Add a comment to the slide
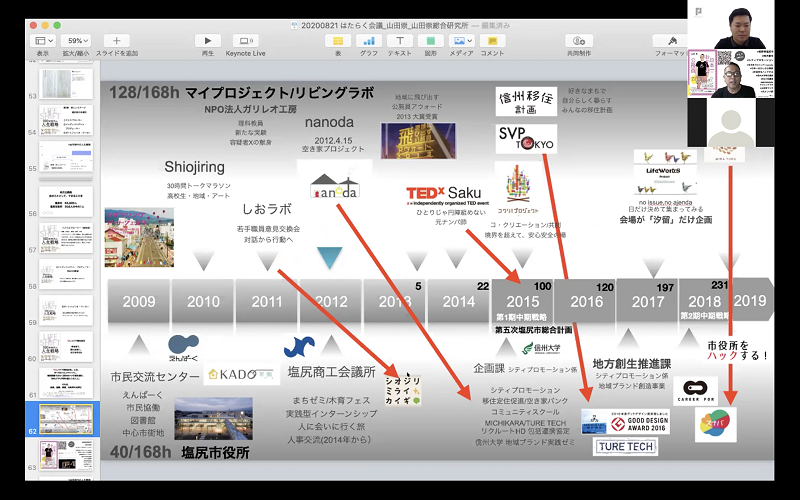Viewport: 800px width, 500px height. 494,40
